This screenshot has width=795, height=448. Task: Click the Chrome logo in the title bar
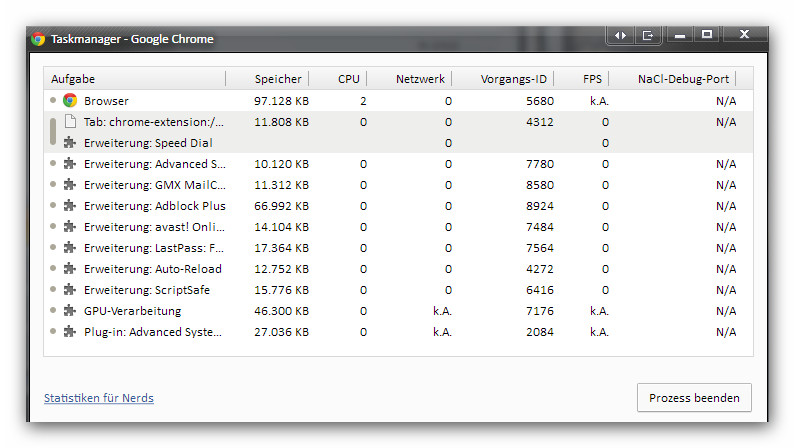[38, 39]
